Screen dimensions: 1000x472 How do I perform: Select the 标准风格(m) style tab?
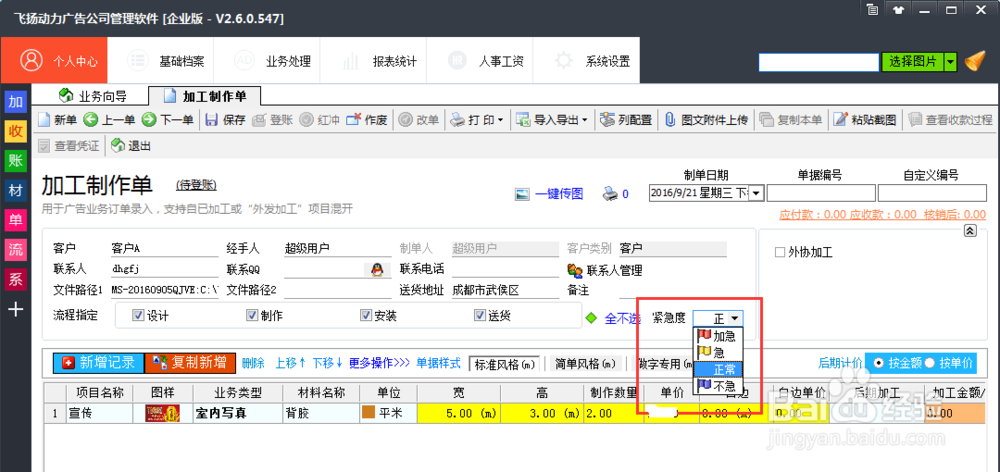[504, 364]
